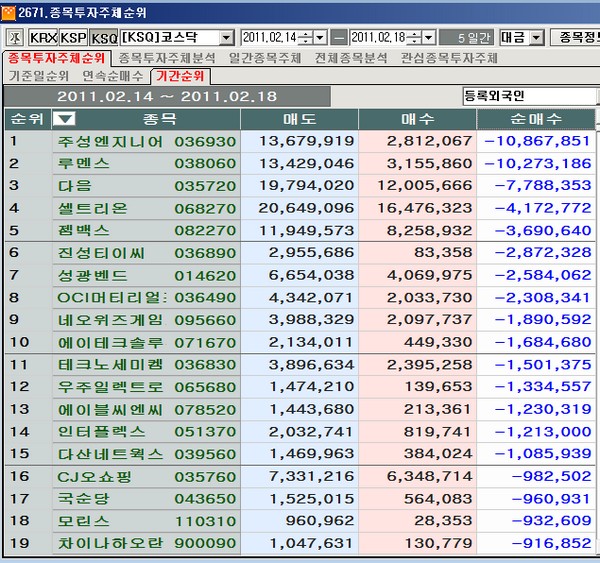Click date range header 2011.02.14 ~ 2011.02.18
This screenshot has height=563, width=600.
coord(167,96)
